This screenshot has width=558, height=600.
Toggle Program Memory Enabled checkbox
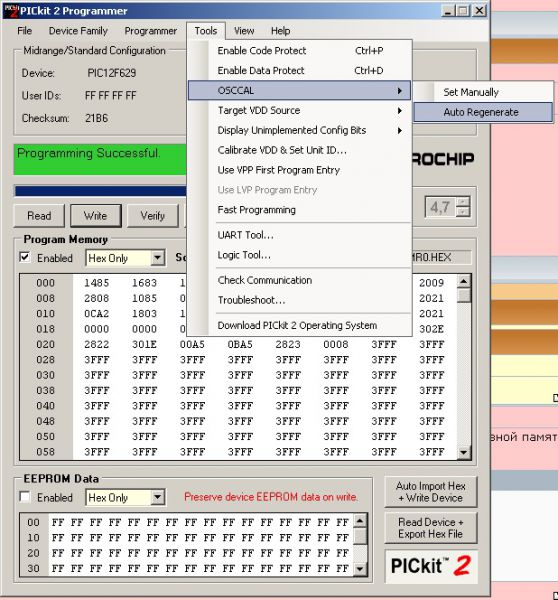point(24,257)
